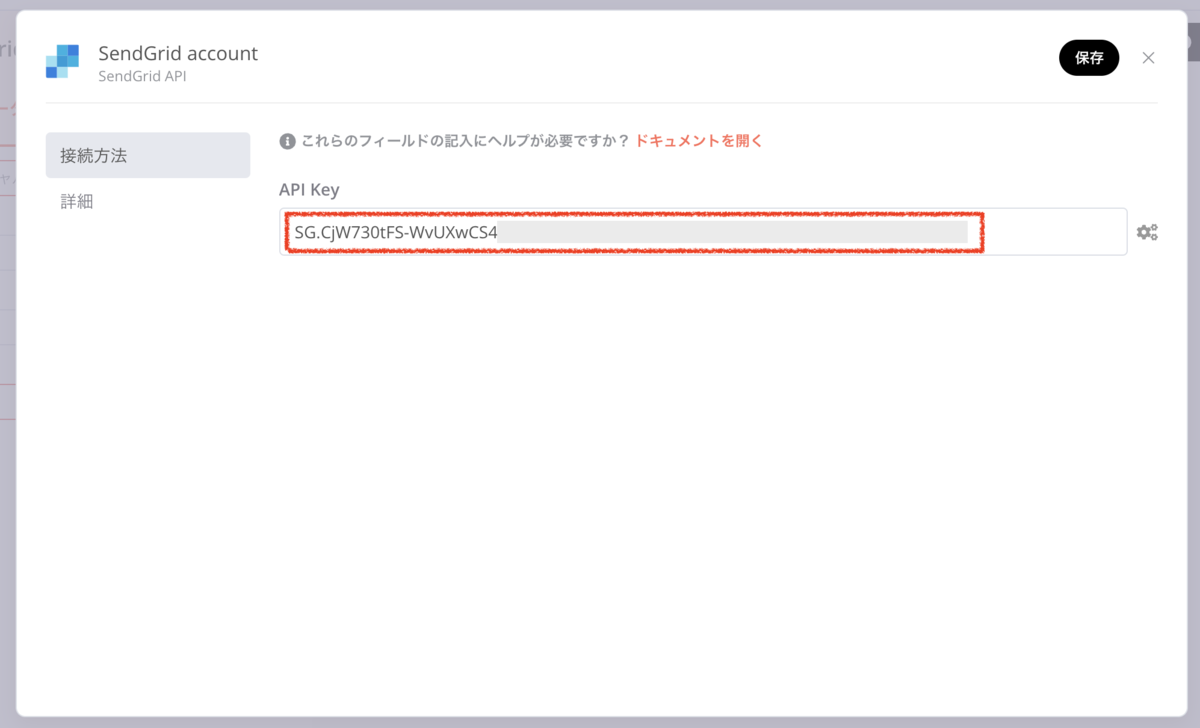
Task: Open the ドキュメントを開く documentation link
Action: tap(699, 141)
